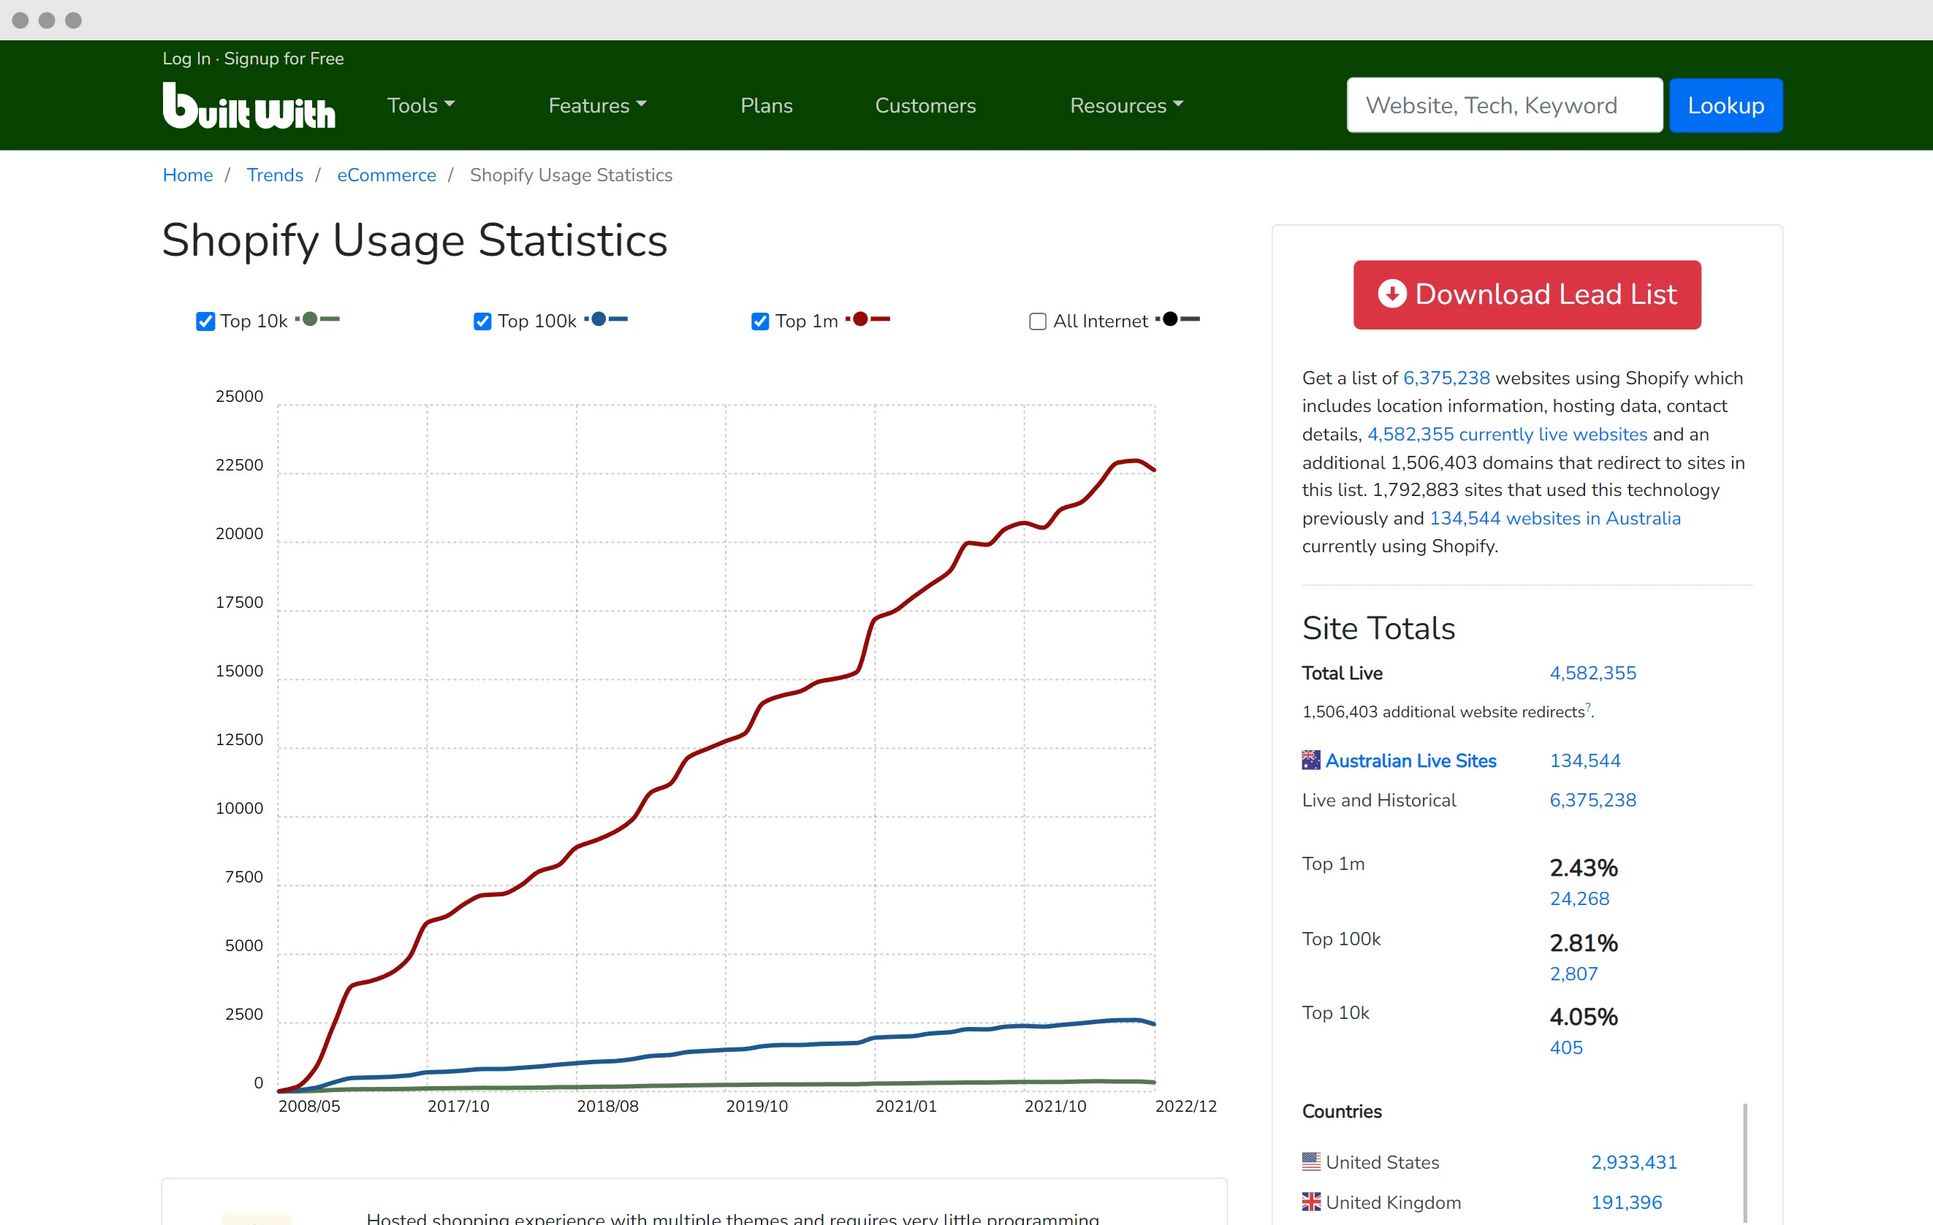
Task: Click the black All Internet legend marker
Action: pyautogui.click(x=1170, y=320)
